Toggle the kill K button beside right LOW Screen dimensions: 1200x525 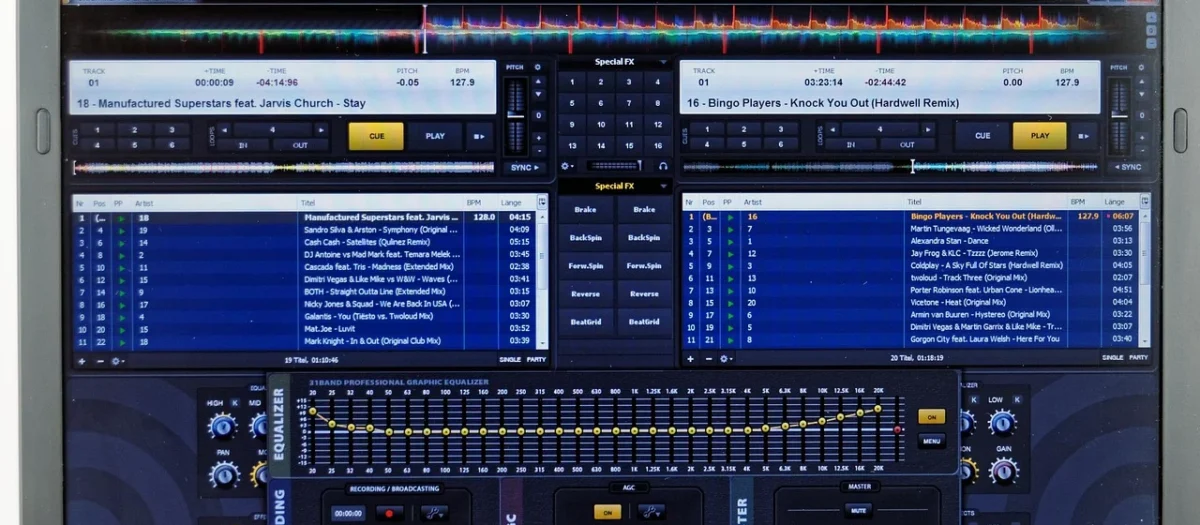pos(1018,399)
